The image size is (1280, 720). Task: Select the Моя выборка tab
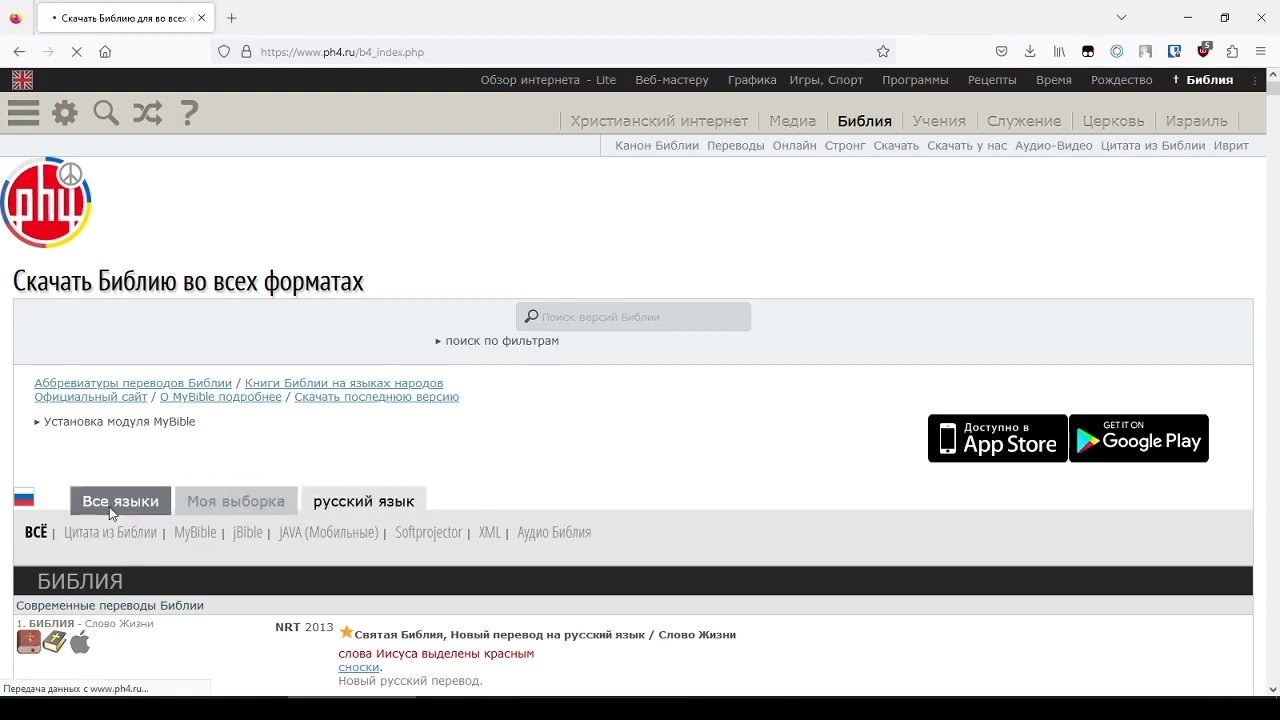click(236, 501)
